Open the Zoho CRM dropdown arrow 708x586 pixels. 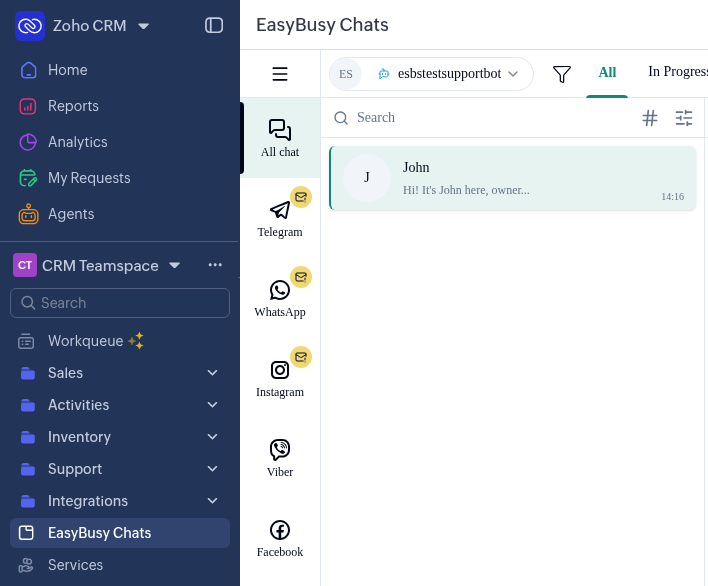(144, 26)
